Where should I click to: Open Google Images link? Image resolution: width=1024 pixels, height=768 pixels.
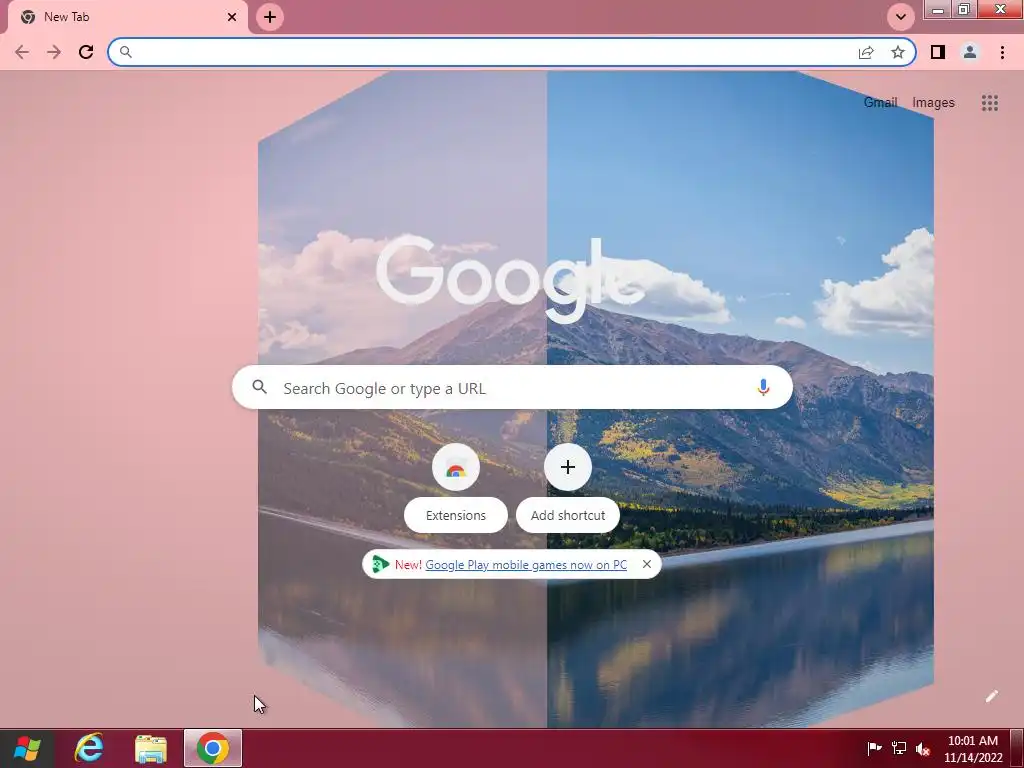click(933, 103)
